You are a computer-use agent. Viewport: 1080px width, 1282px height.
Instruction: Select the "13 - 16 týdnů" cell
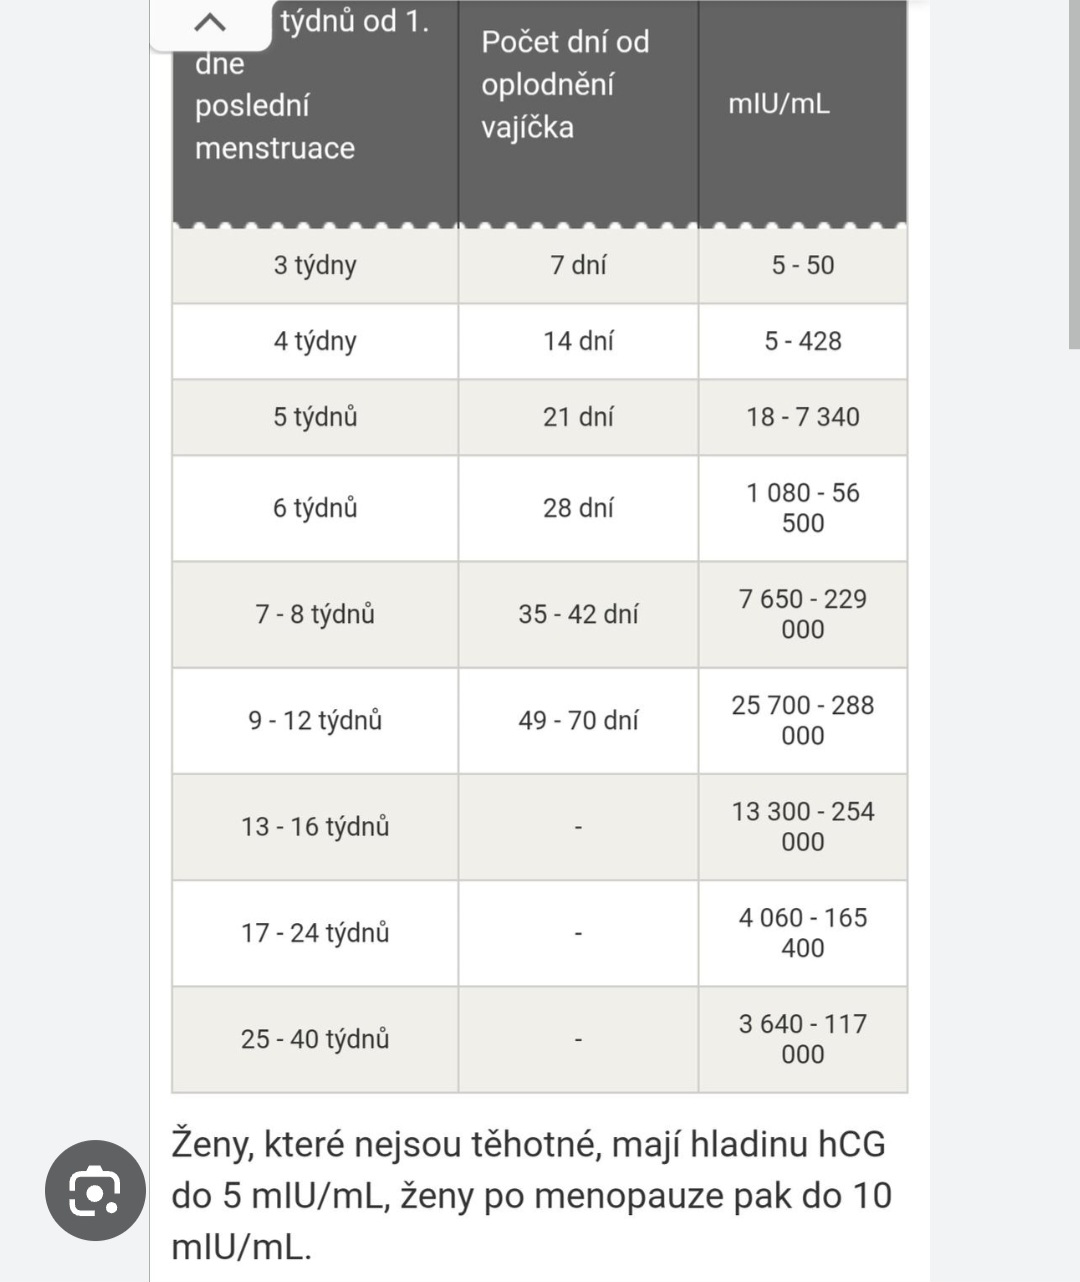[315, 827]
